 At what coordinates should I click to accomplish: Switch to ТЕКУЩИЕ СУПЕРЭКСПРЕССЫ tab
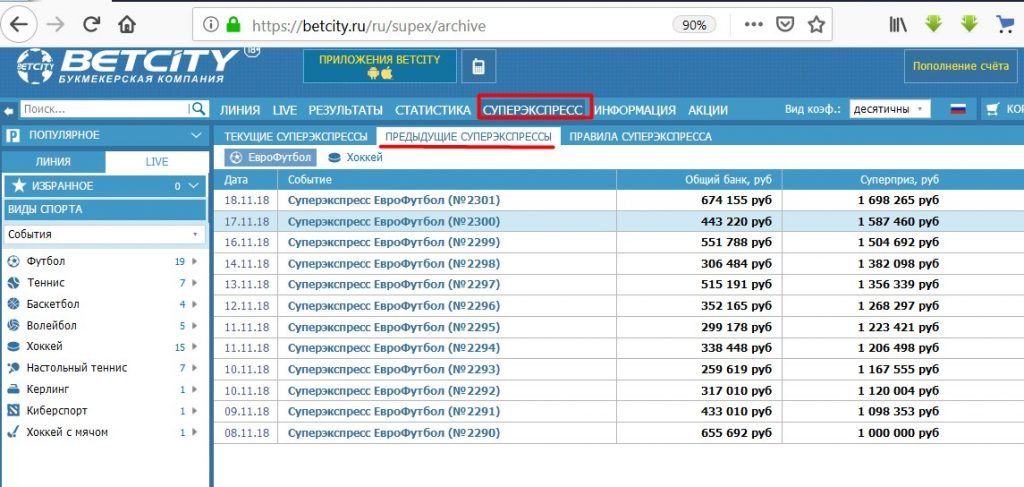(x=296, y=136)
